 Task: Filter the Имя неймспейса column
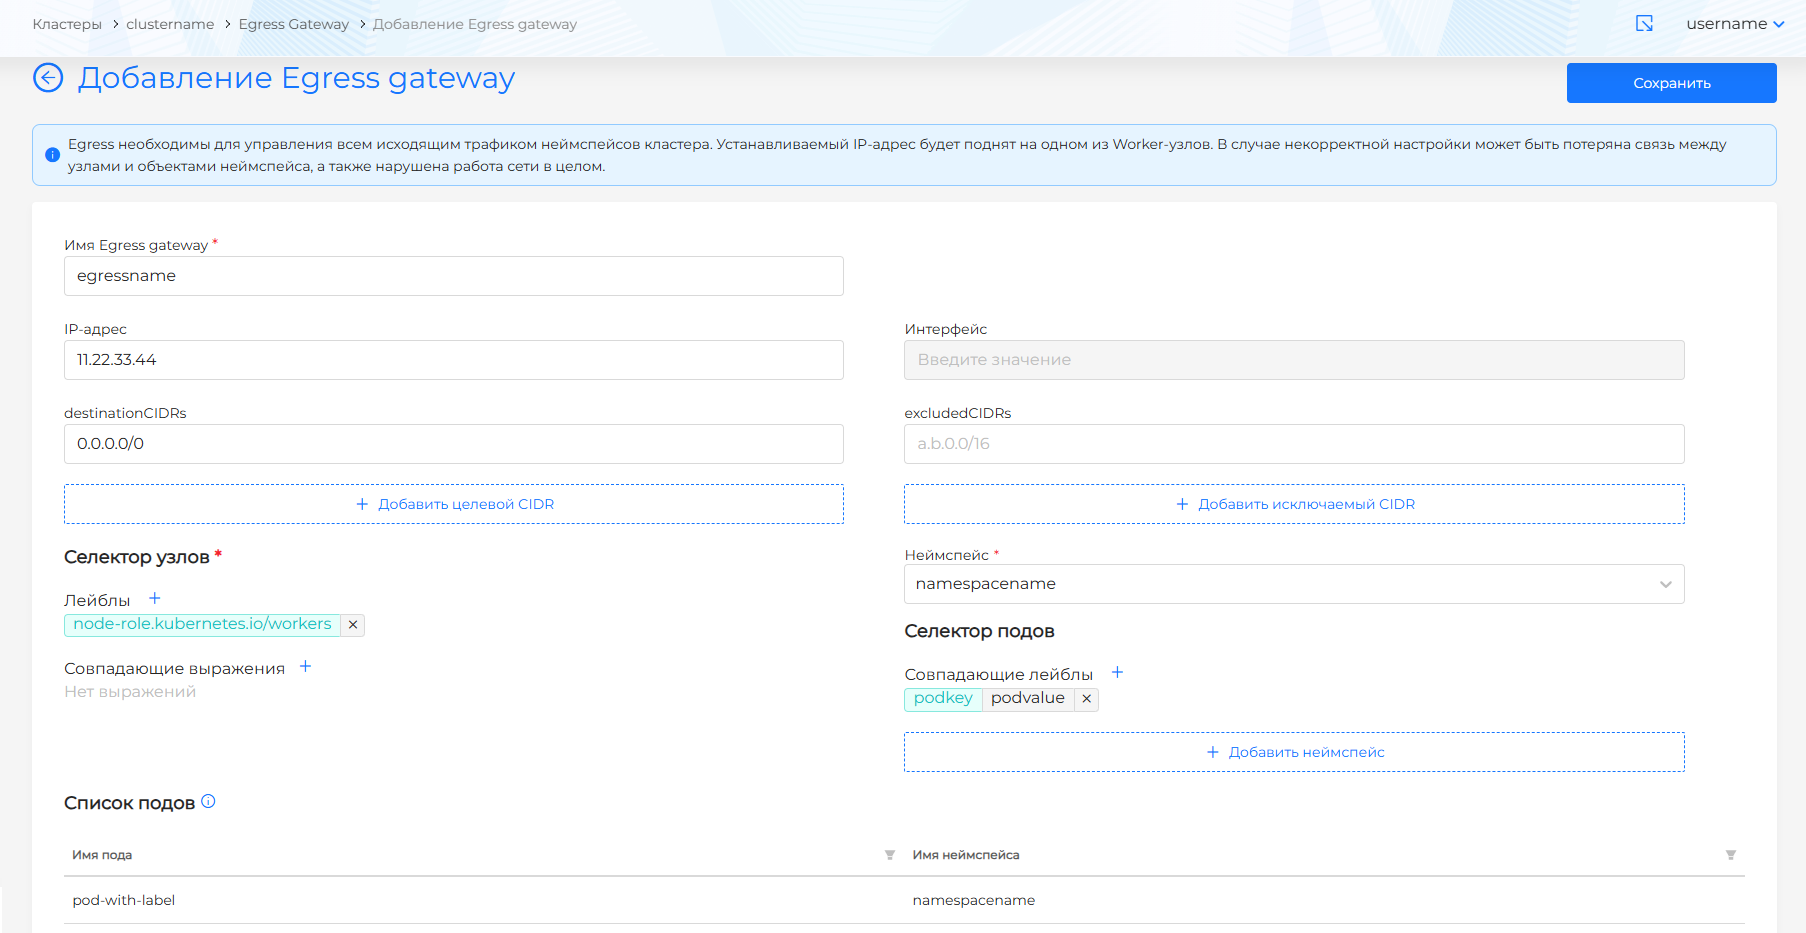point(1730,855)
